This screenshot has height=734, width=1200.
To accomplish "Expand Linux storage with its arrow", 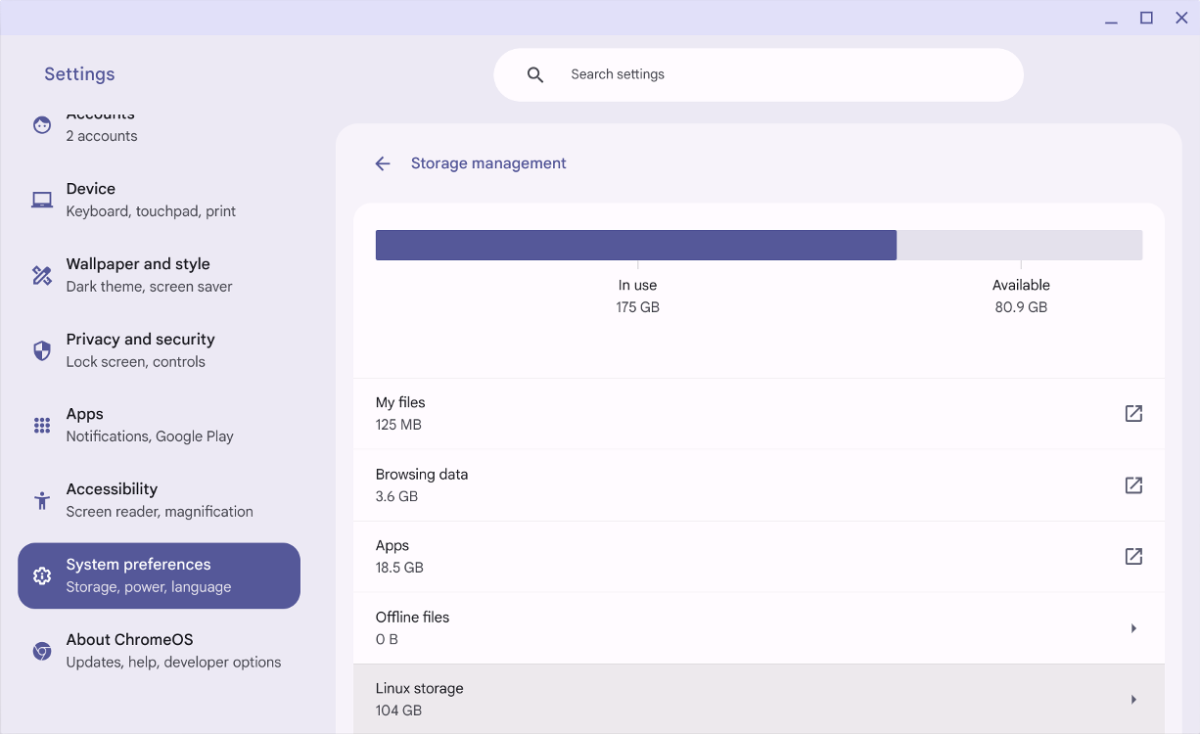I will pyautogui.click(x=1133, y=699).
